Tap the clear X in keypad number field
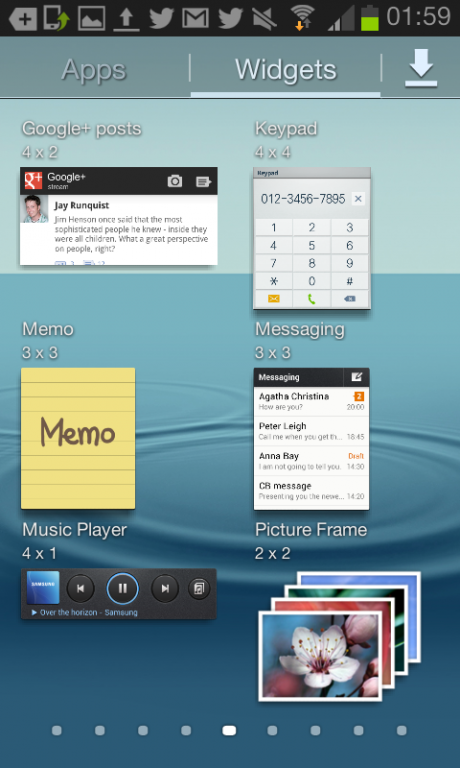The width and height of the screenshot is (460, 768). (358, 199)
